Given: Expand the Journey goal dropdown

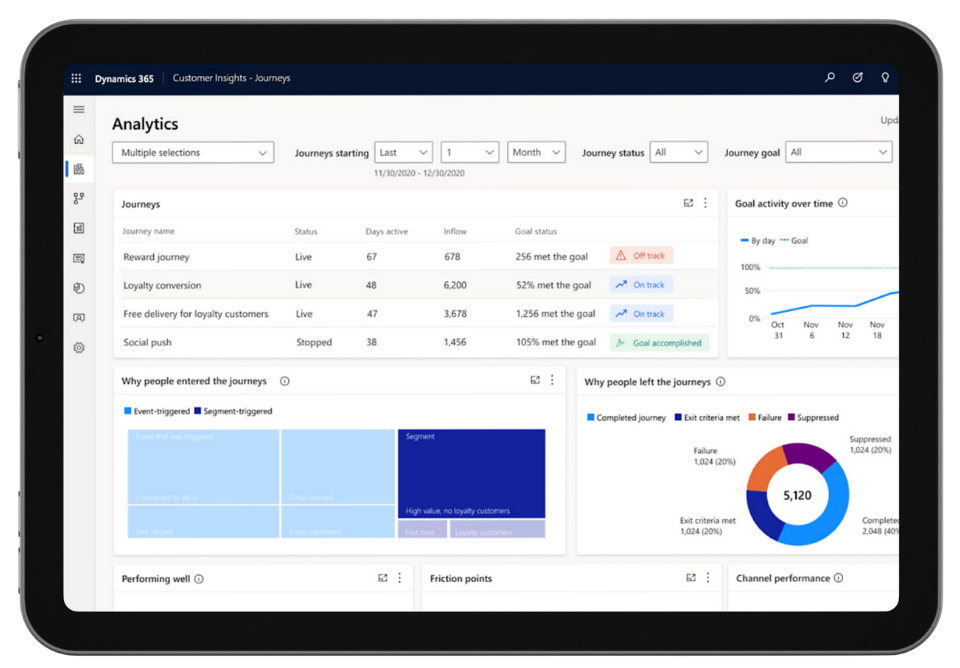Looking at the screenshot, I should pyautogui.click(x=837, y=153).
